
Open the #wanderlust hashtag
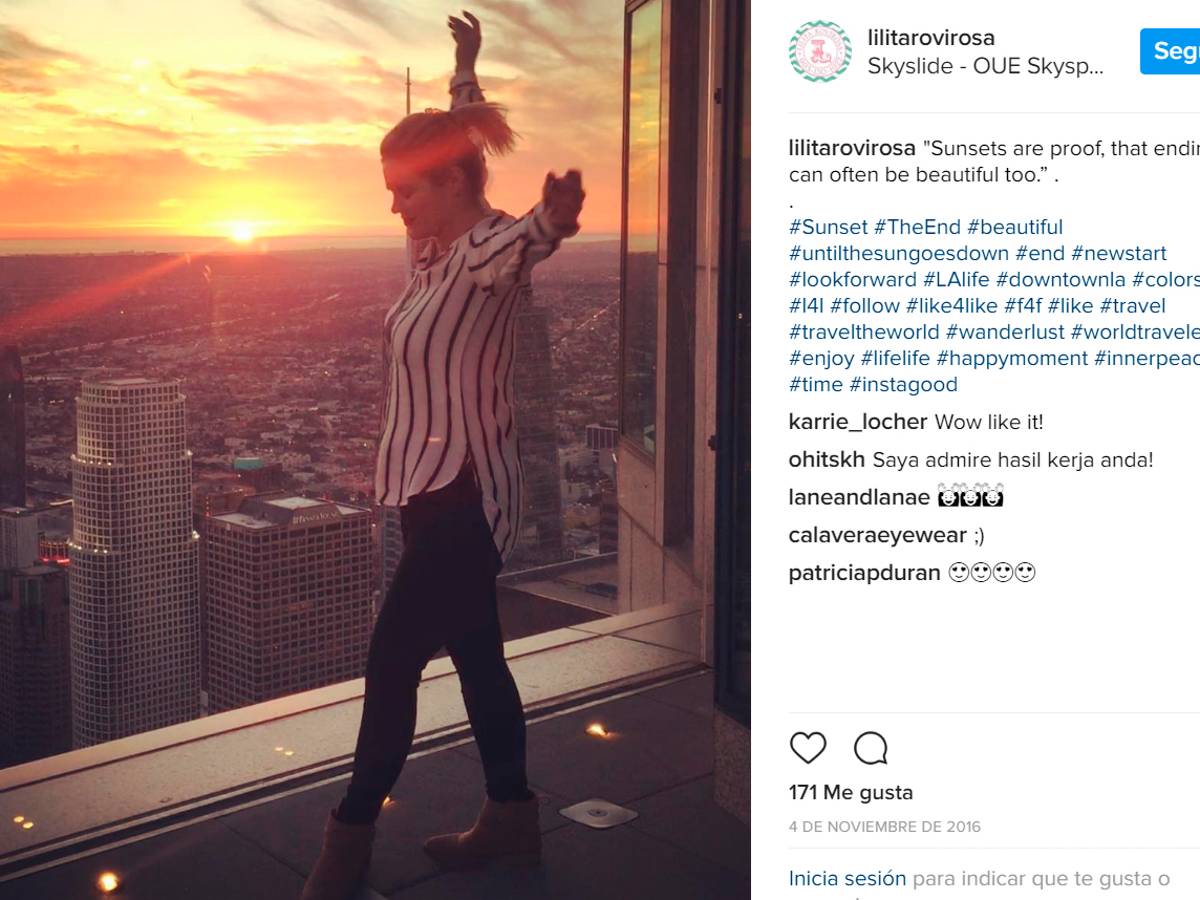click(1005, 331)
